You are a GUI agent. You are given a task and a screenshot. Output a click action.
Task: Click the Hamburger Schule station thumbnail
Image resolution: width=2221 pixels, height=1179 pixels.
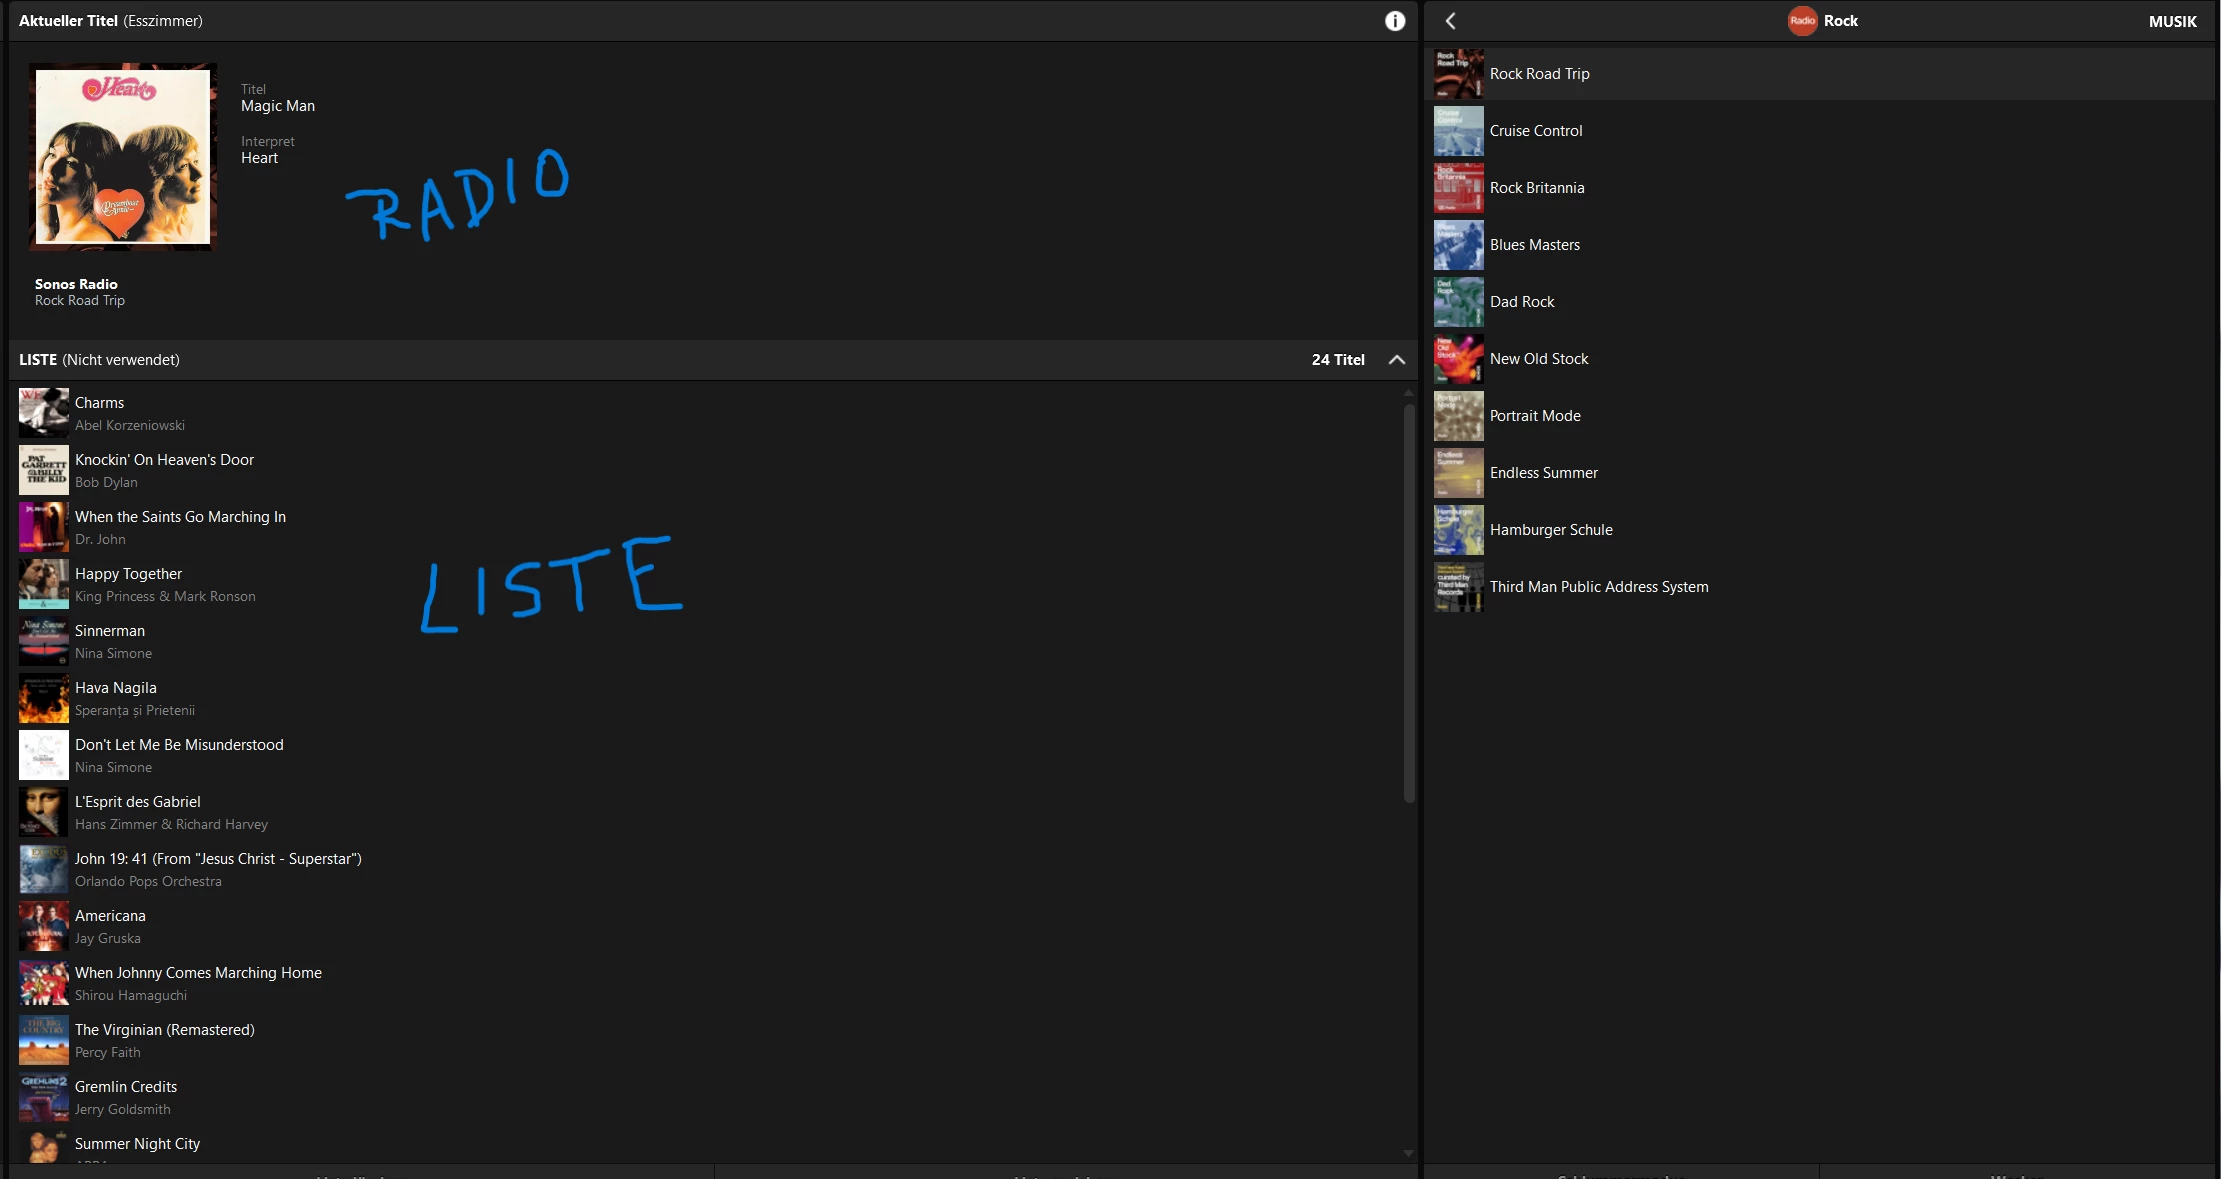(x=1459, y=530)
